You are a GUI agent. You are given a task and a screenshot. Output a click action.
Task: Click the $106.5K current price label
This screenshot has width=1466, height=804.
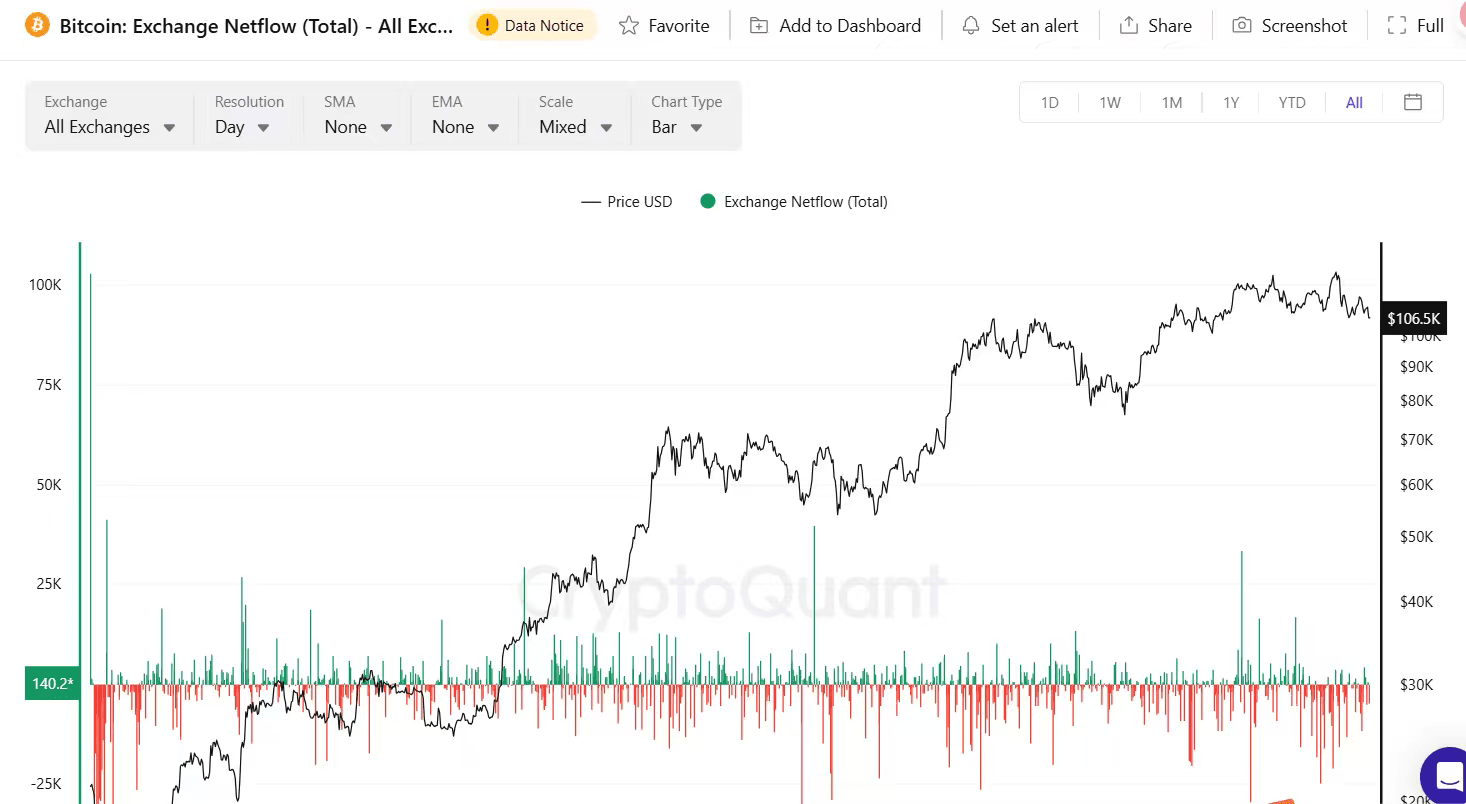1413,319
